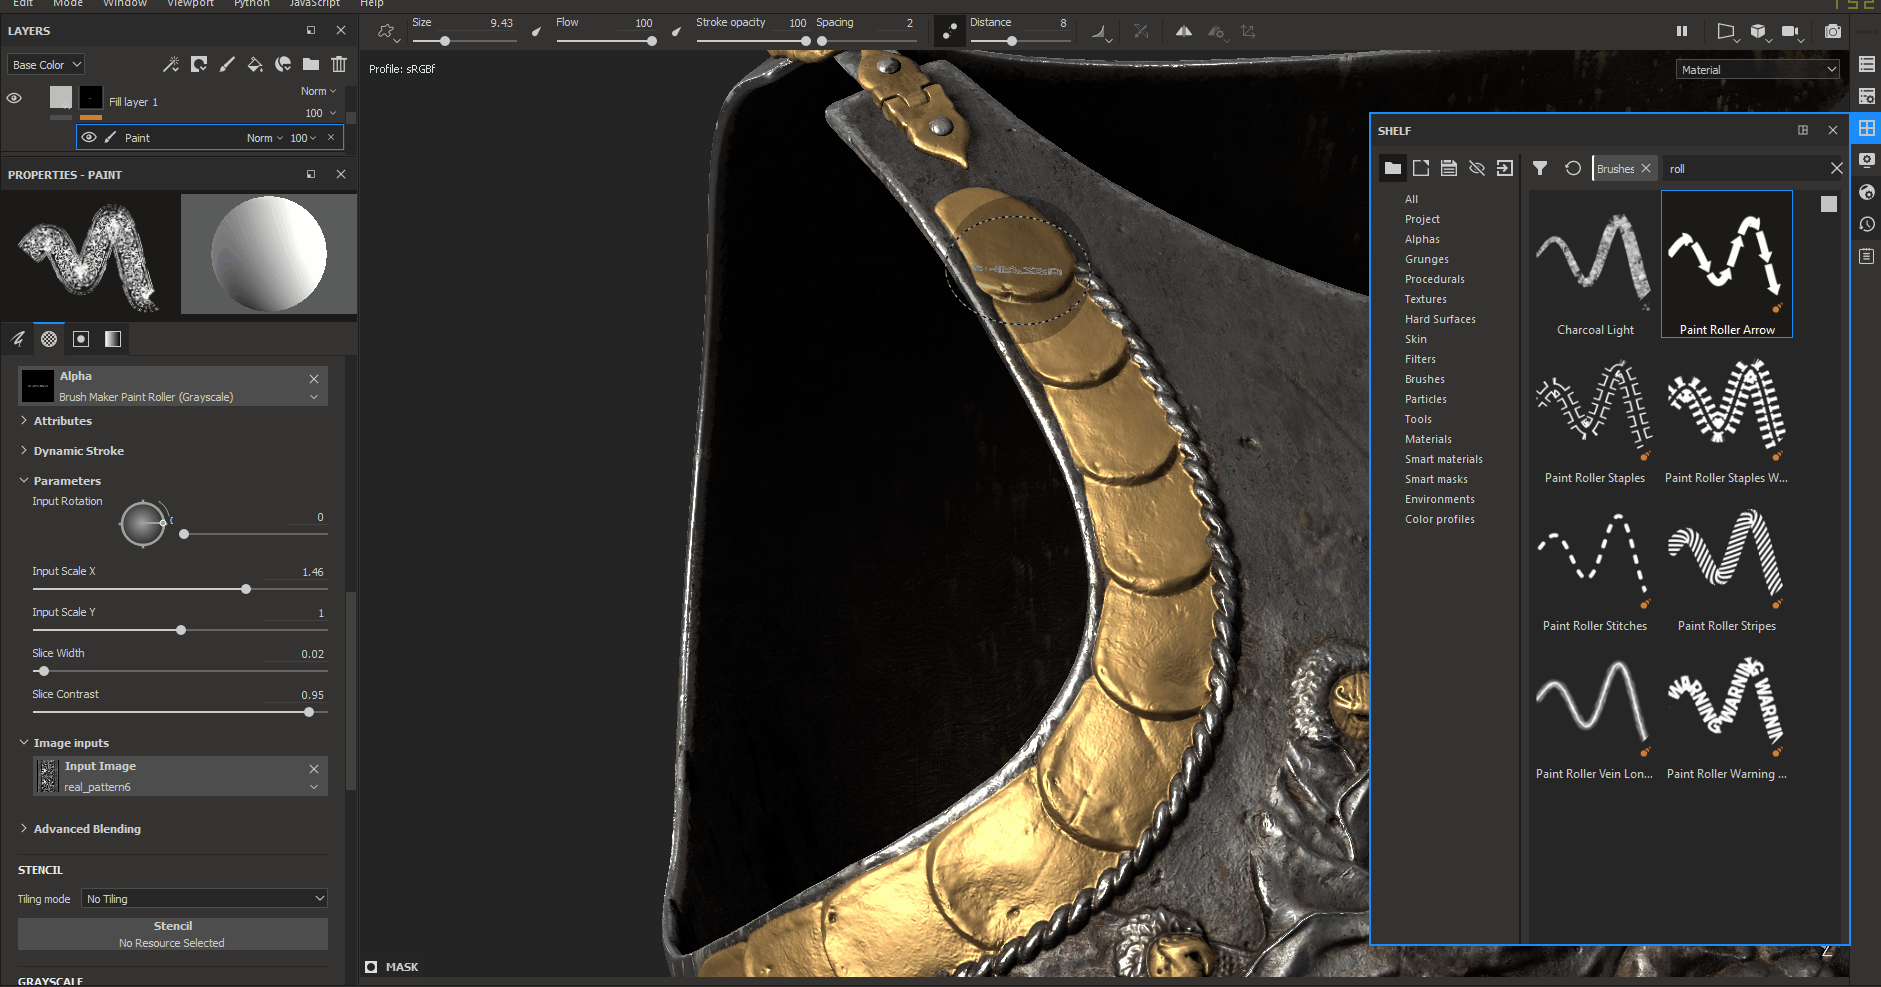Click the Add effect magic wand icon
Screen dimensions: 1881x987
coord(171,65)
